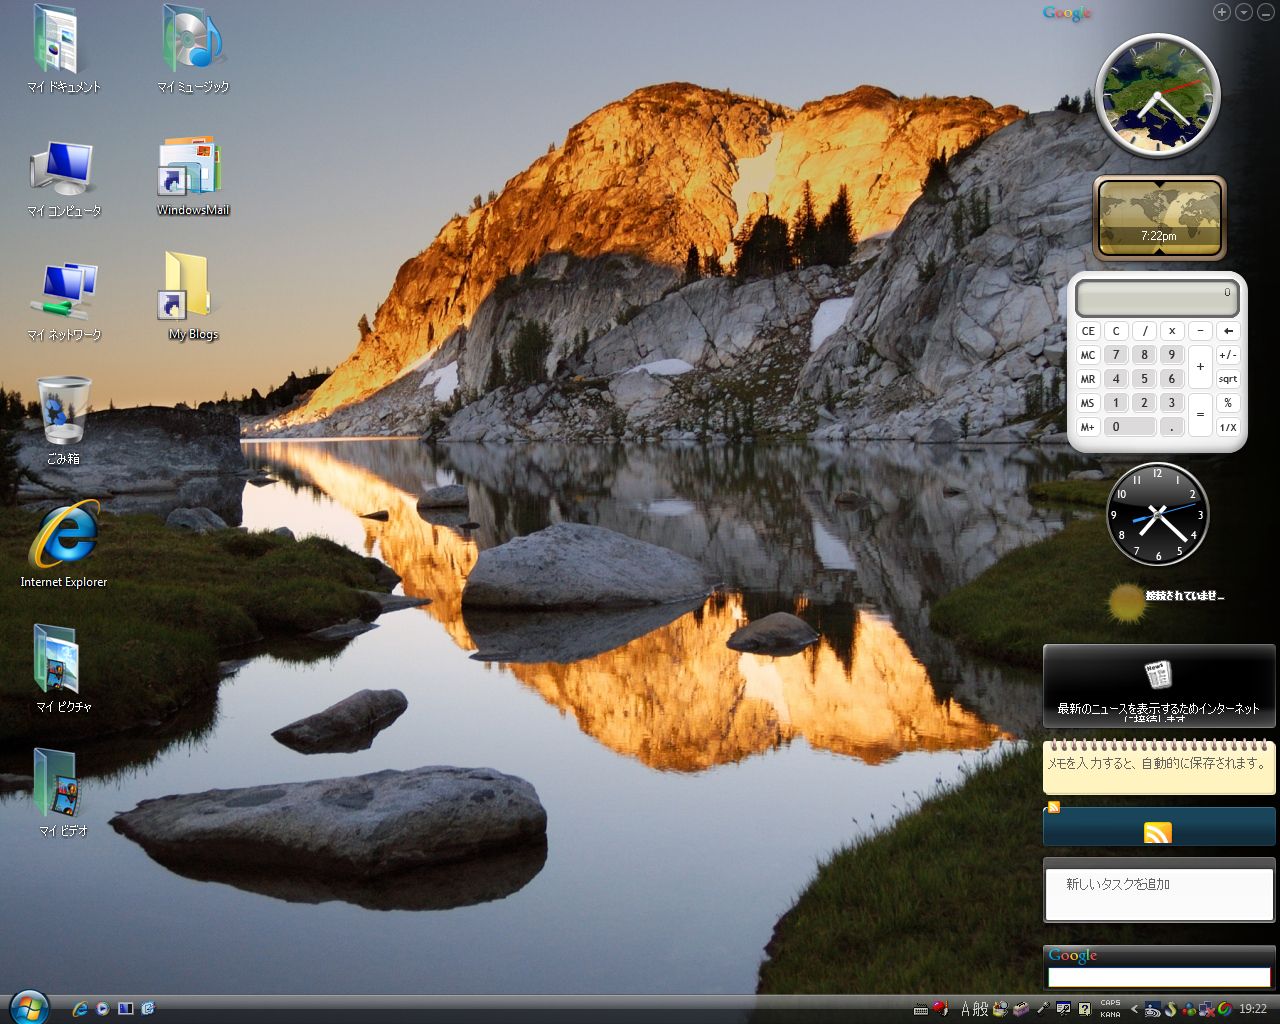The height and width of the screenshot is (1024, 1280).
Task: Click the calculator equals button
Action: tap(1200, 415)
